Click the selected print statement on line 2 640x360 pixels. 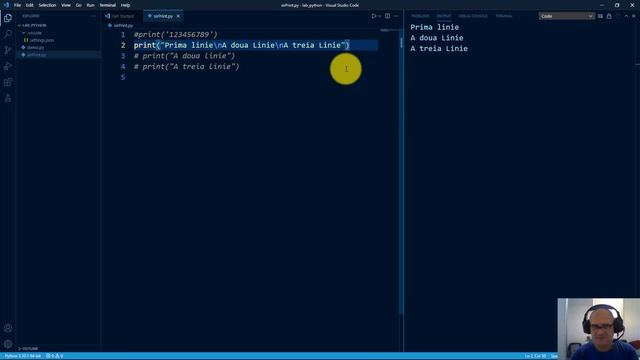pyautogui.click(x=242, y=45)
